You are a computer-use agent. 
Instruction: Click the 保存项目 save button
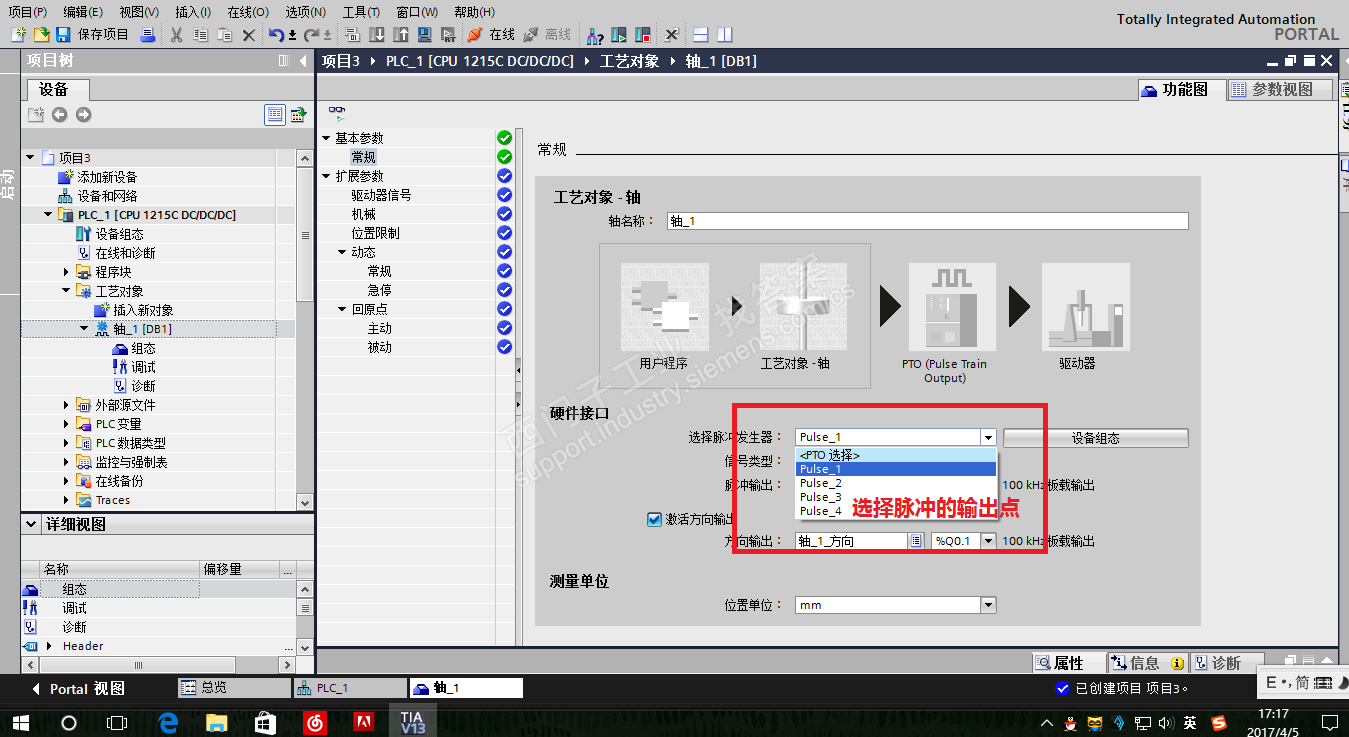click(x=94, y=35)
